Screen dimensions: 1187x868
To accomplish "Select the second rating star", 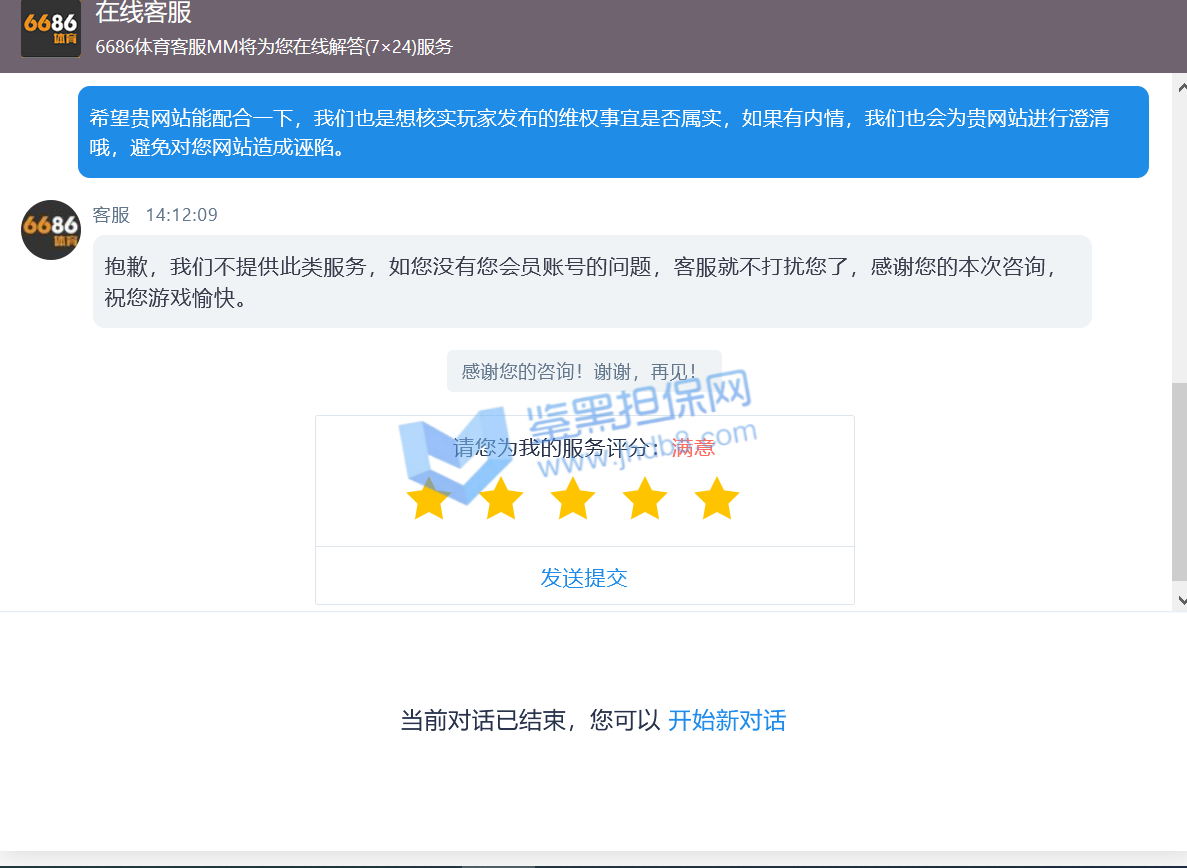I will [x=501, y=499].
